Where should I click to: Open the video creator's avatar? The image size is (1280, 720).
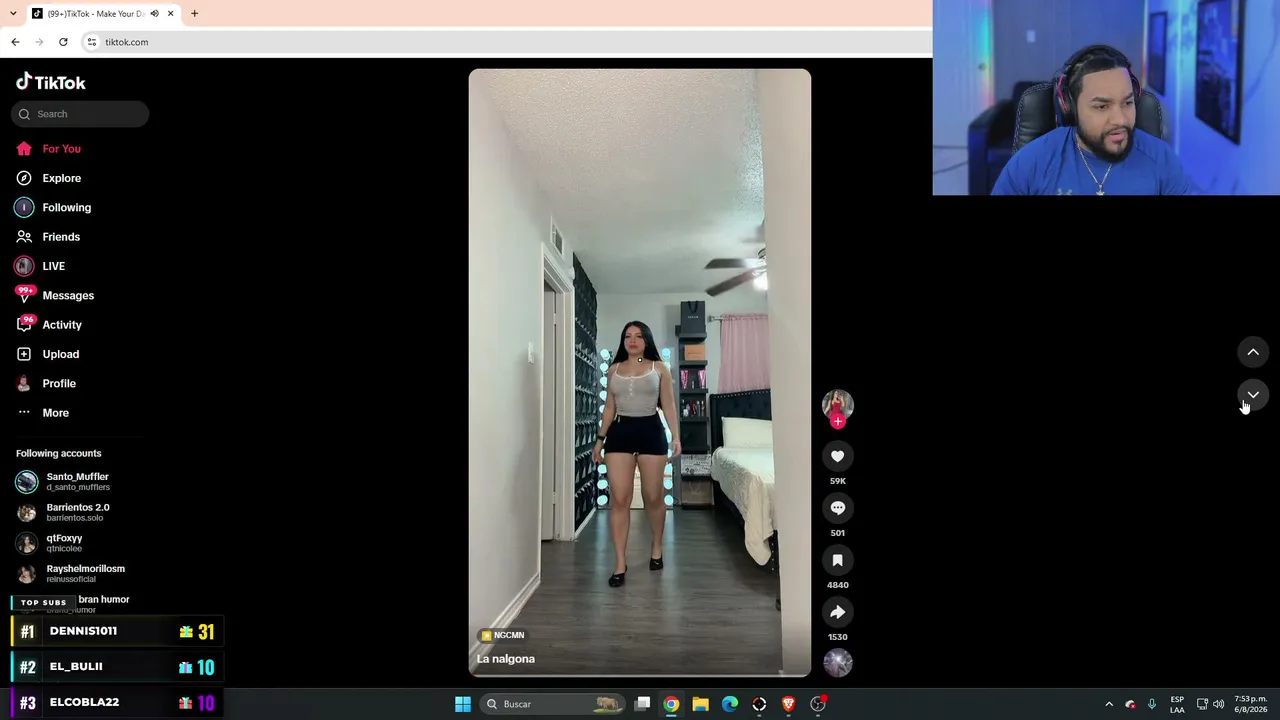coord(838,404)
